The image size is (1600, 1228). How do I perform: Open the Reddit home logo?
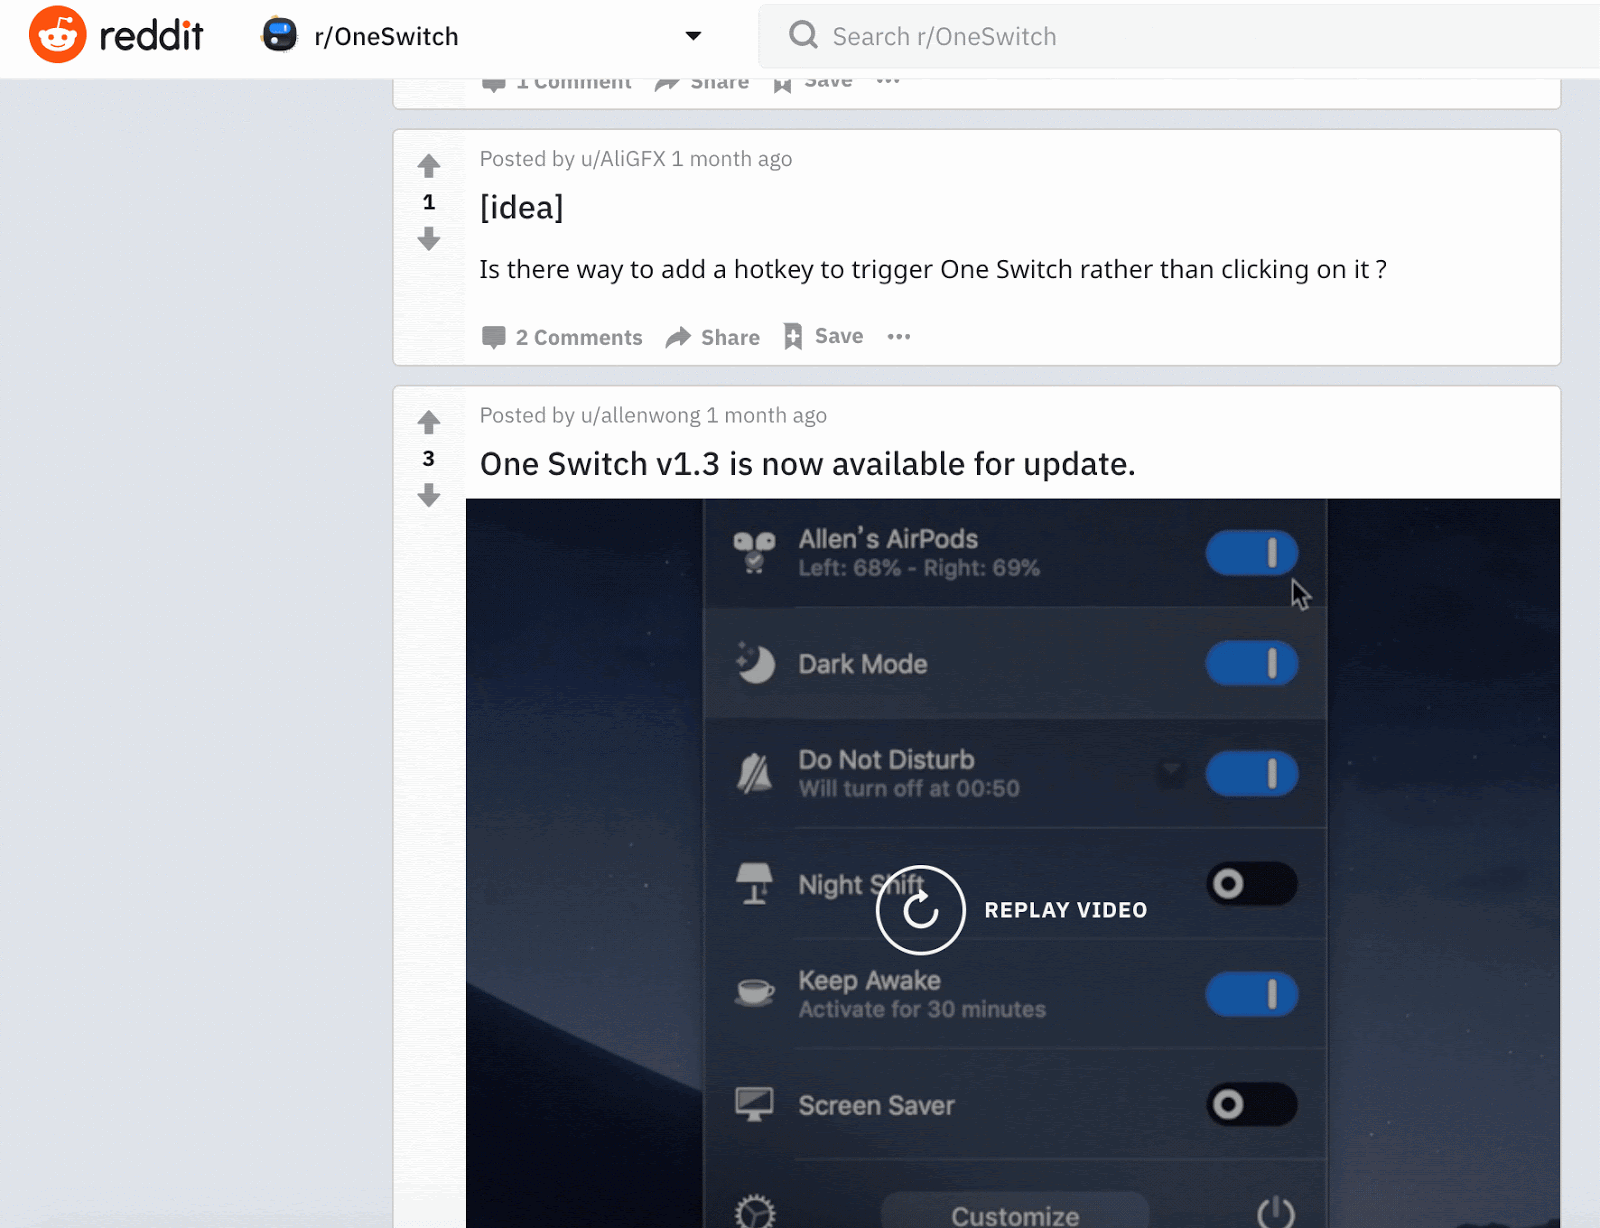tap(116, 35)
